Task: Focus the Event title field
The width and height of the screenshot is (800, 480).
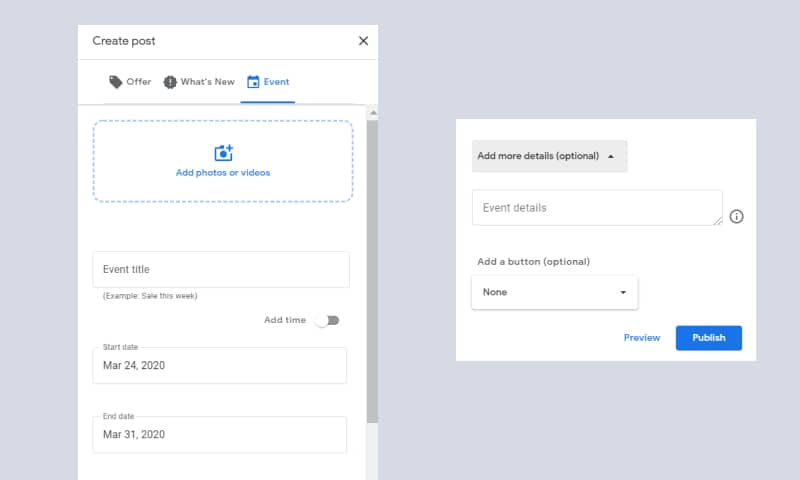Action: click(x=221, y=269)
